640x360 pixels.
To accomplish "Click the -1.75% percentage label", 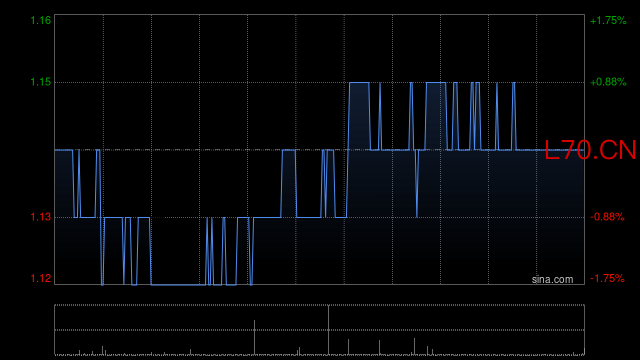I will coord(607,278).
